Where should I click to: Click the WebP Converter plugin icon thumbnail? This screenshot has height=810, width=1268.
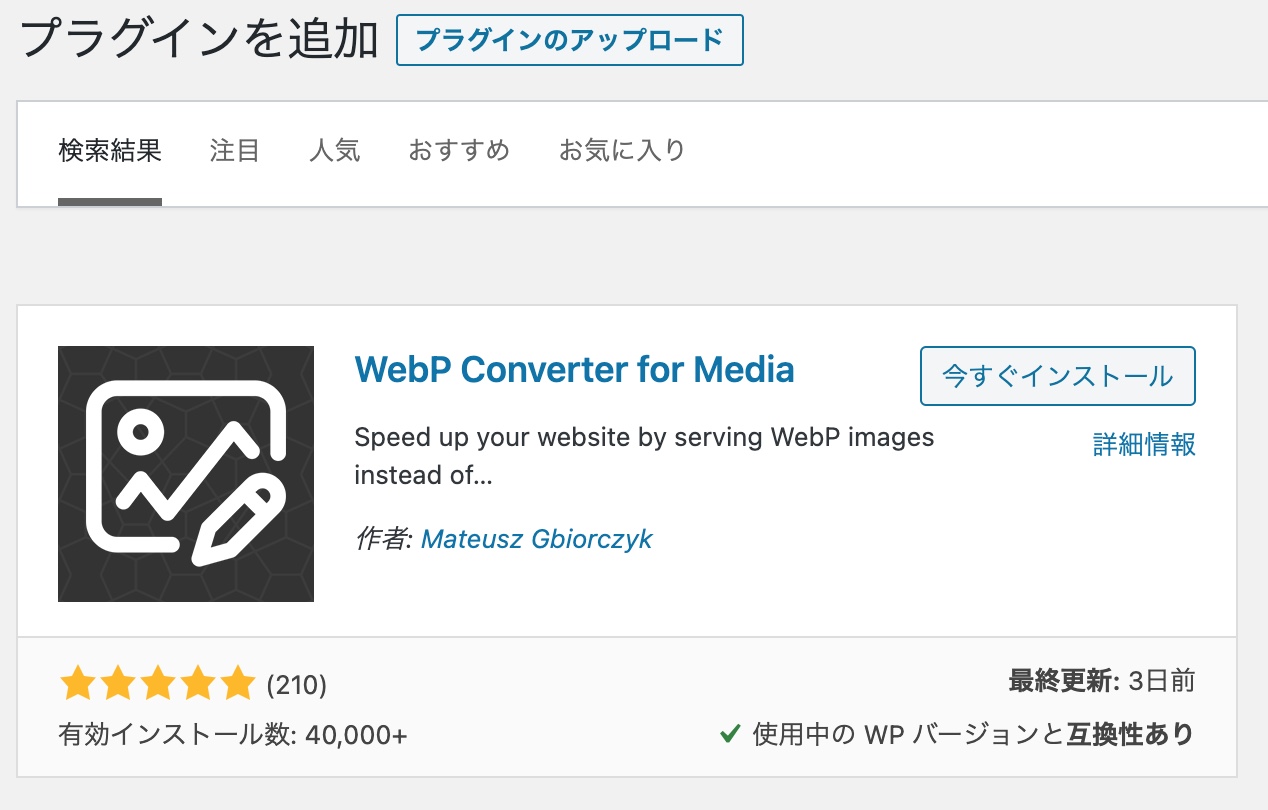coord(185,475)
